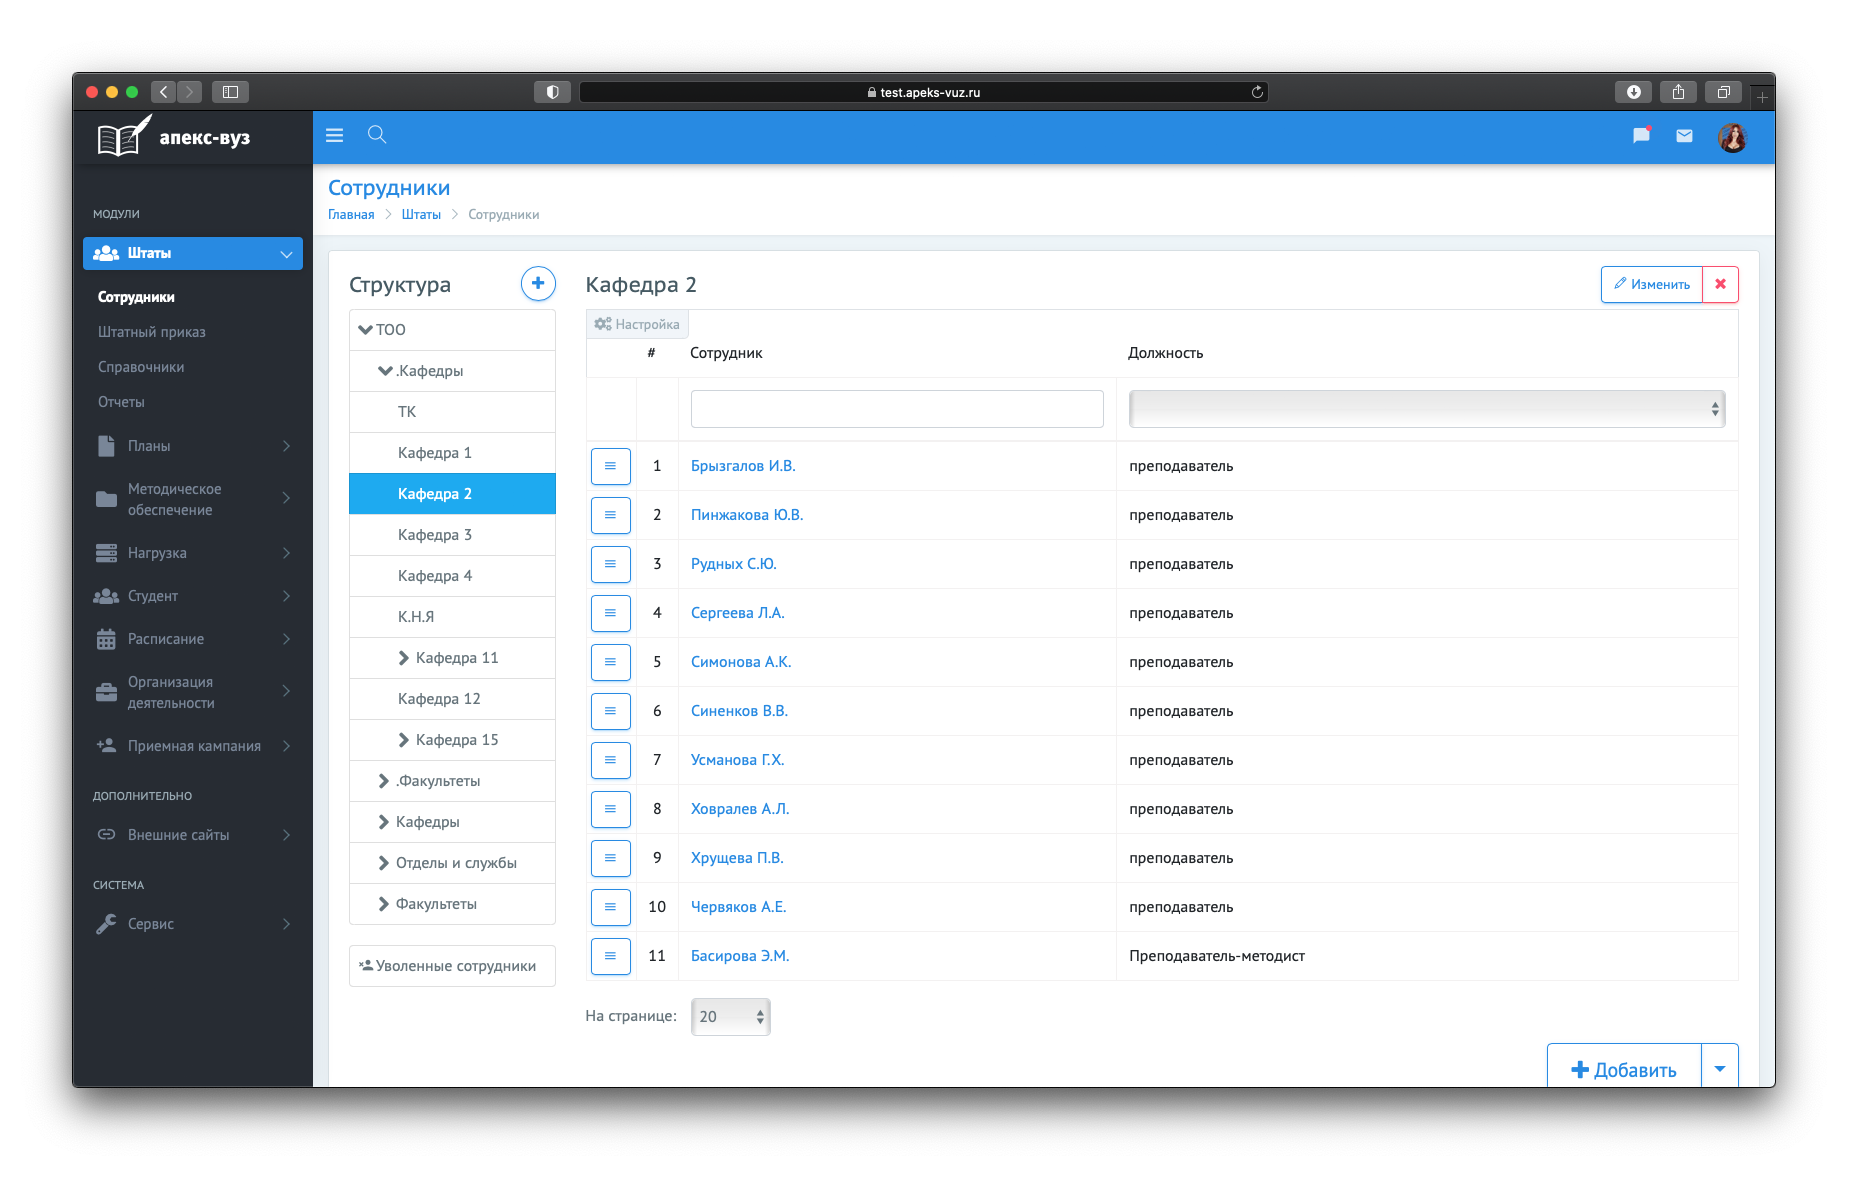Toggle the hamburger sidebar menu
Viewport: 1849px width, 1195px height.
point(334,135)
